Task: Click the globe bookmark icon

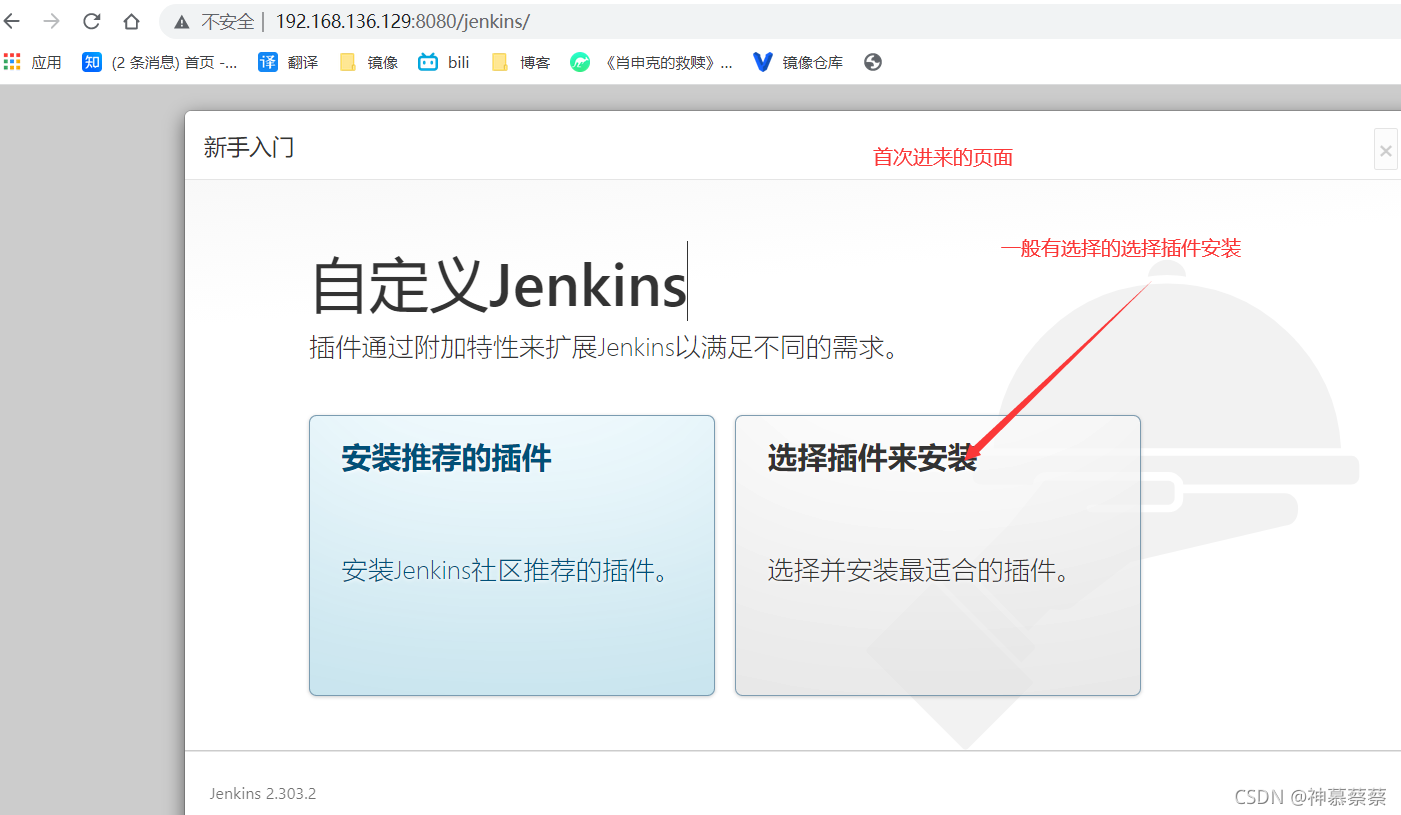Action: click(873, 62)
